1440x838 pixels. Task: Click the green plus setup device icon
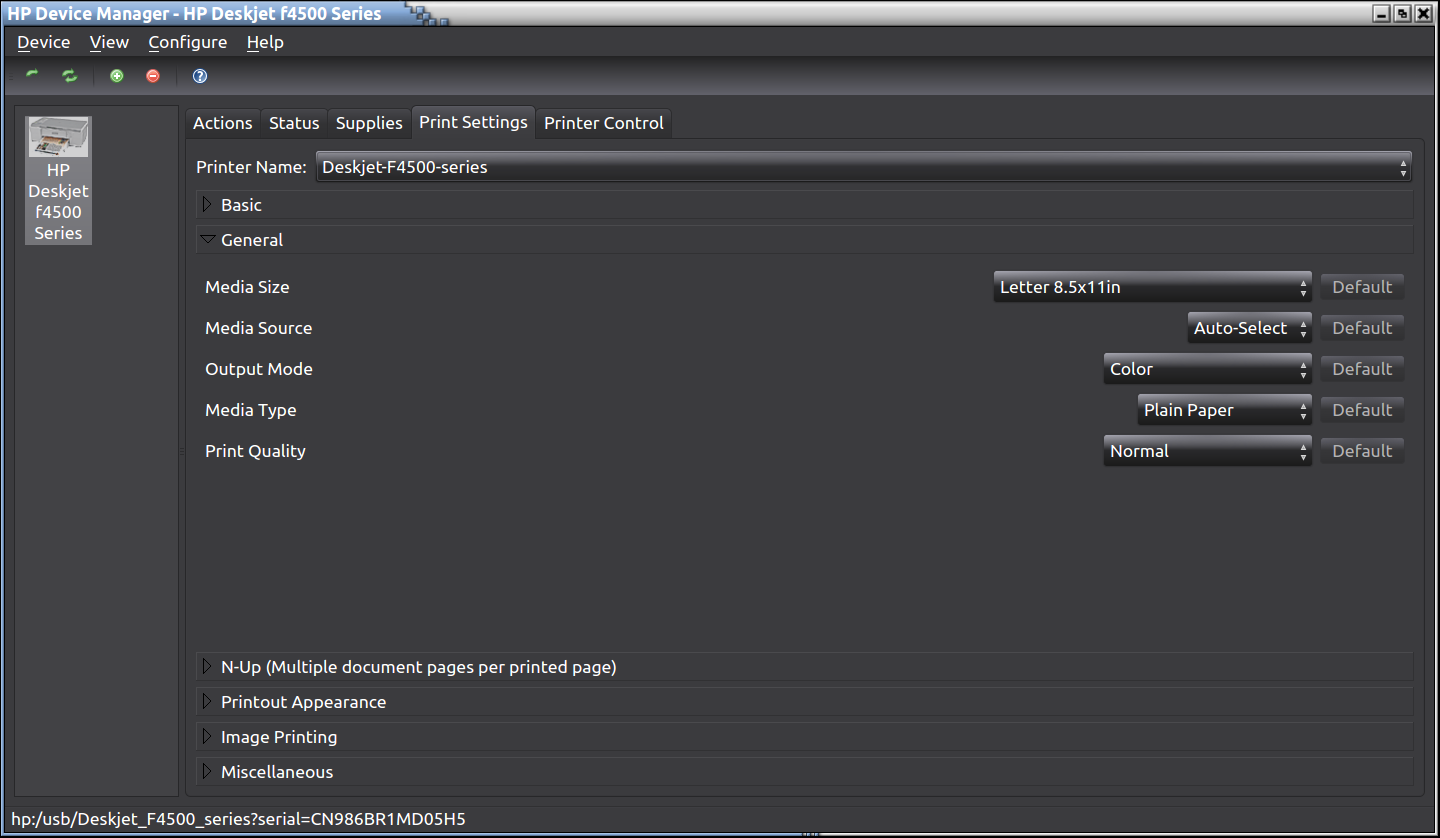coord(117,76)
